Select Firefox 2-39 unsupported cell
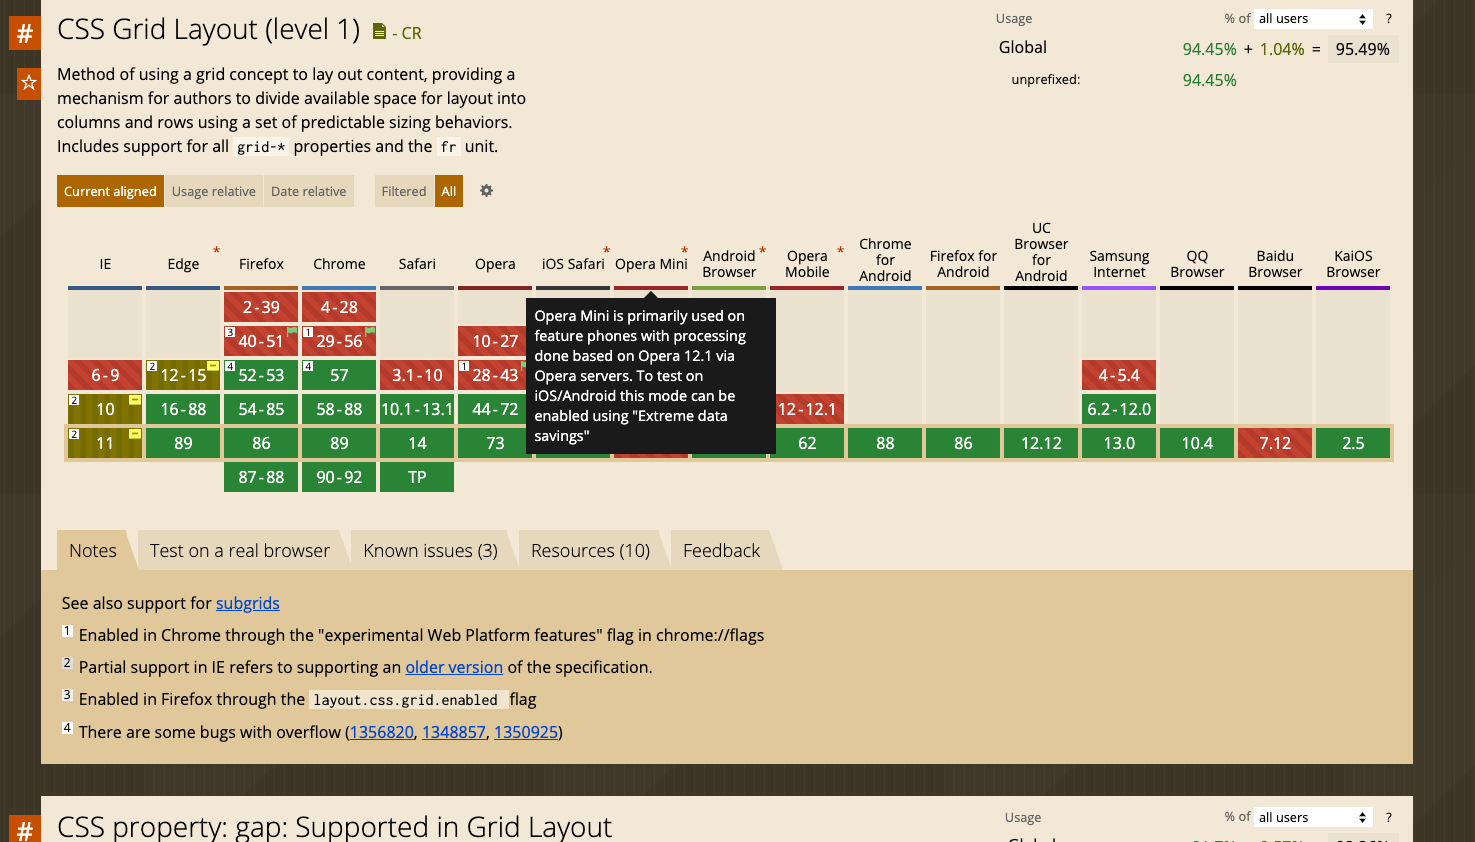Screen dimensions: 1475x842 click(261, 307)
